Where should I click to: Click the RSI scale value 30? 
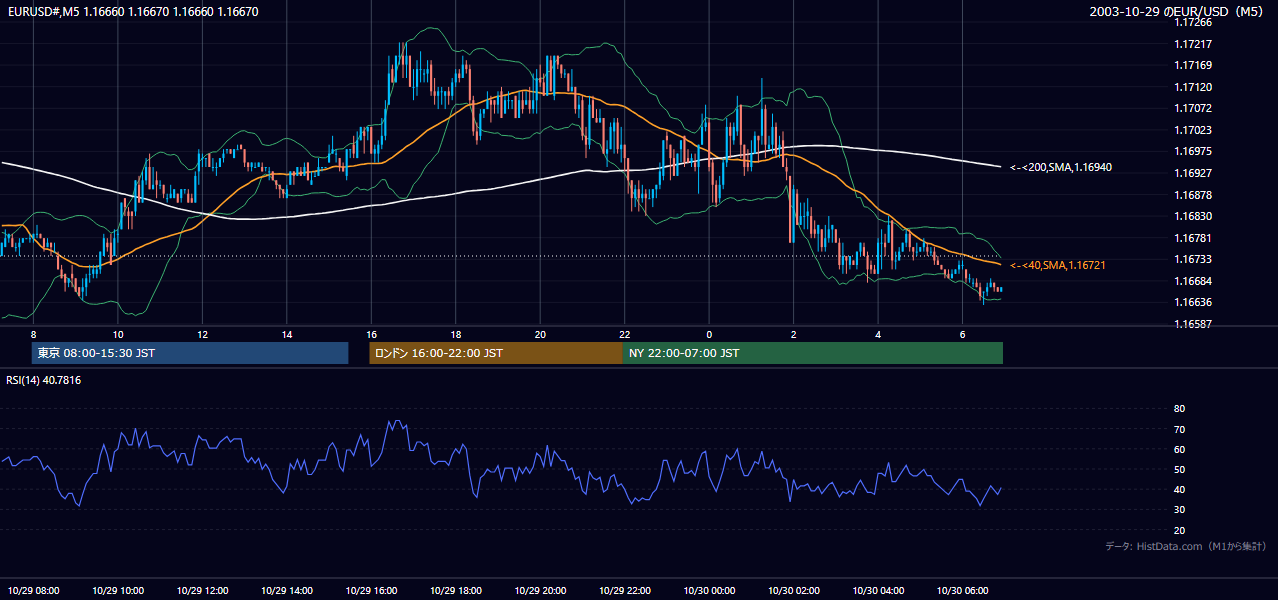tap(1179, 510)
